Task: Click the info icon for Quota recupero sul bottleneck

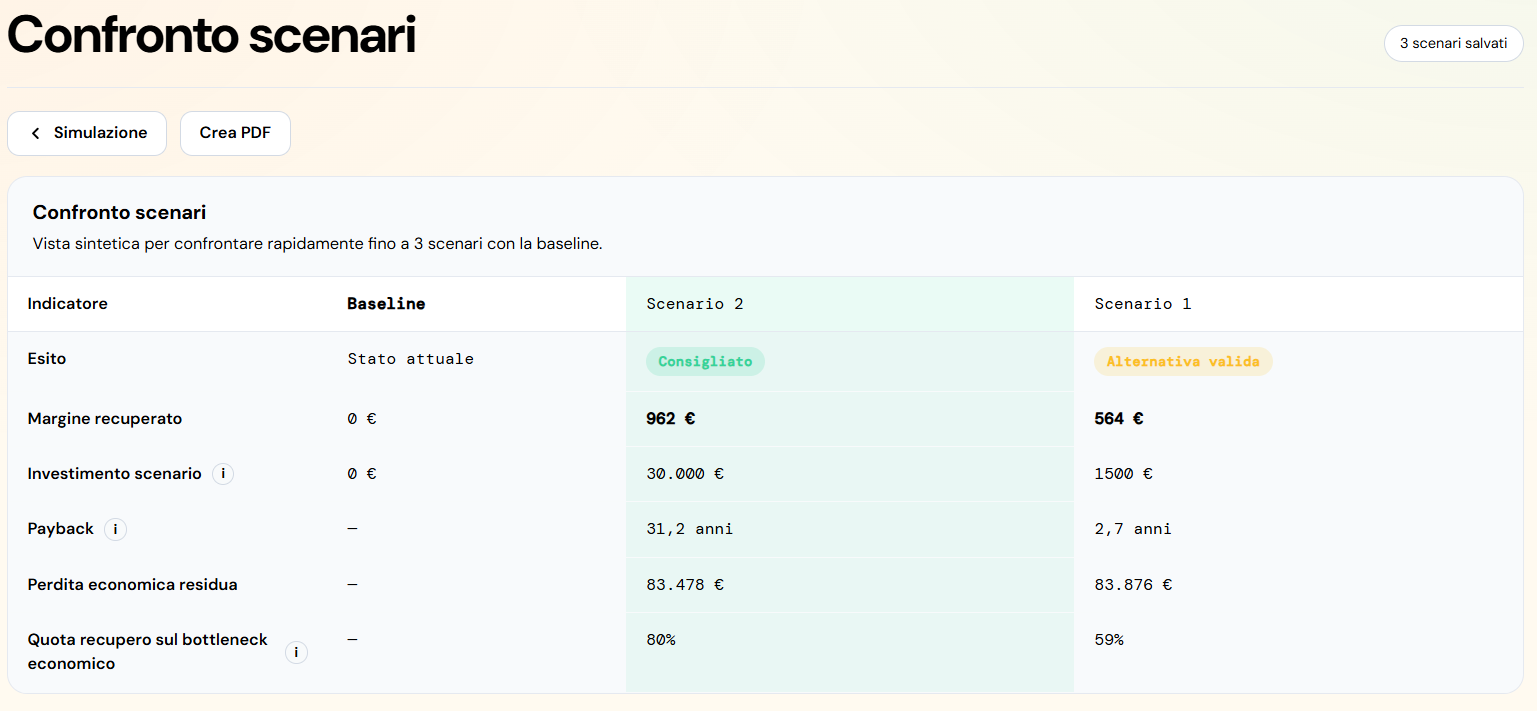Action: coord(296,653)
